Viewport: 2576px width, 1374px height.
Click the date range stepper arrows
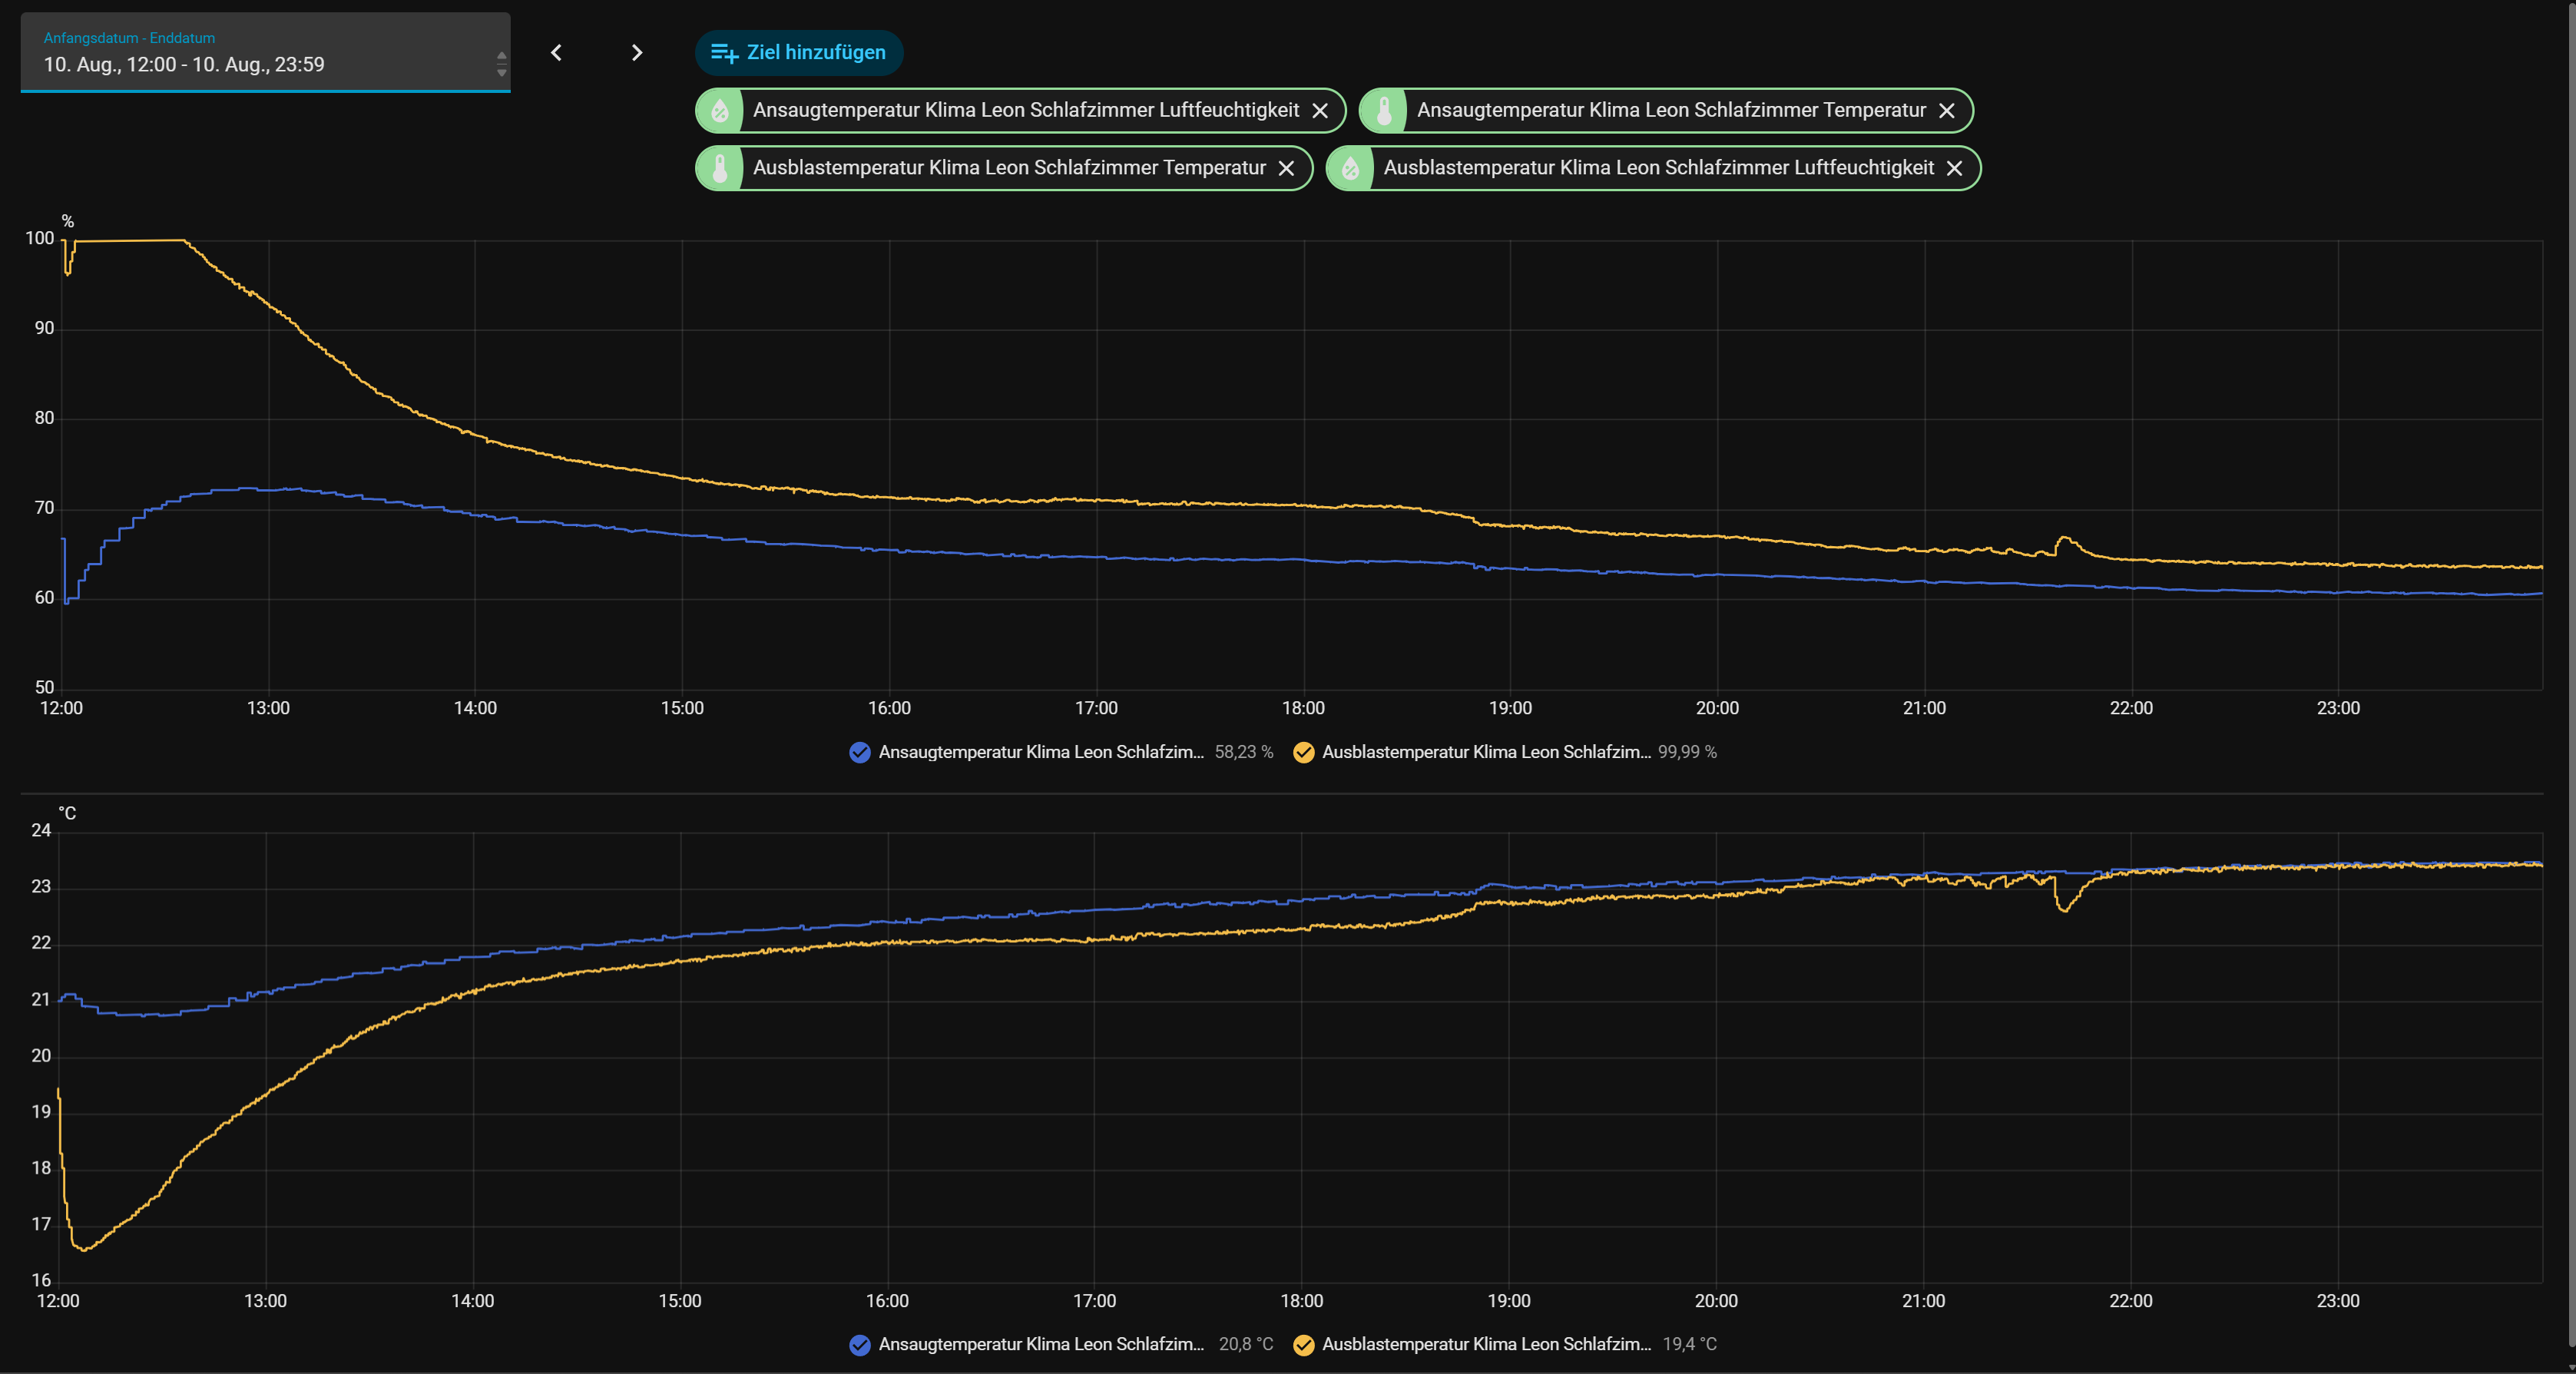coord(502,64)
